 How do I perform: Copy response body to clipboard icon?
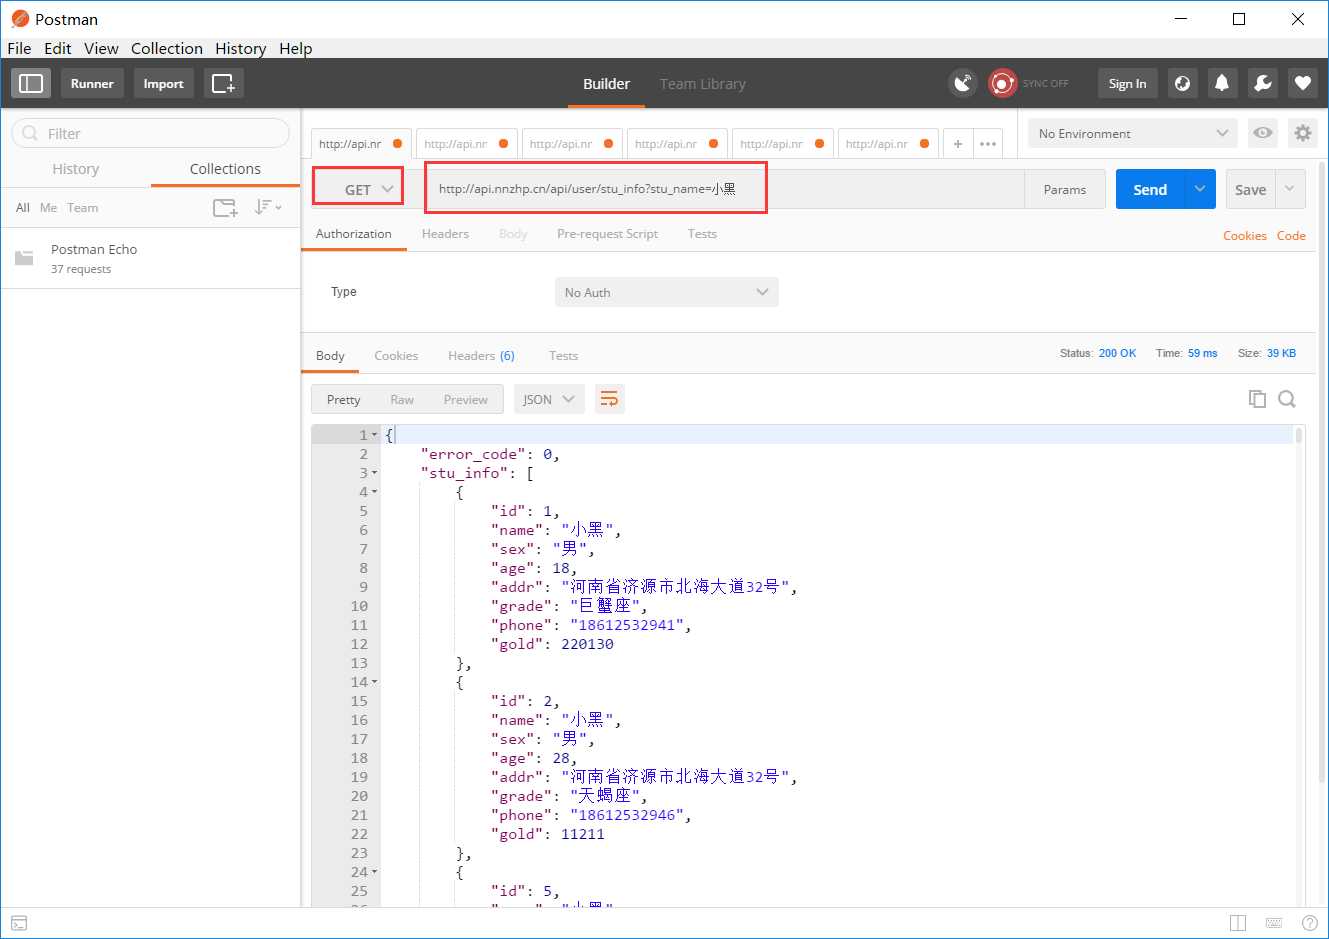pos(1257,399)
